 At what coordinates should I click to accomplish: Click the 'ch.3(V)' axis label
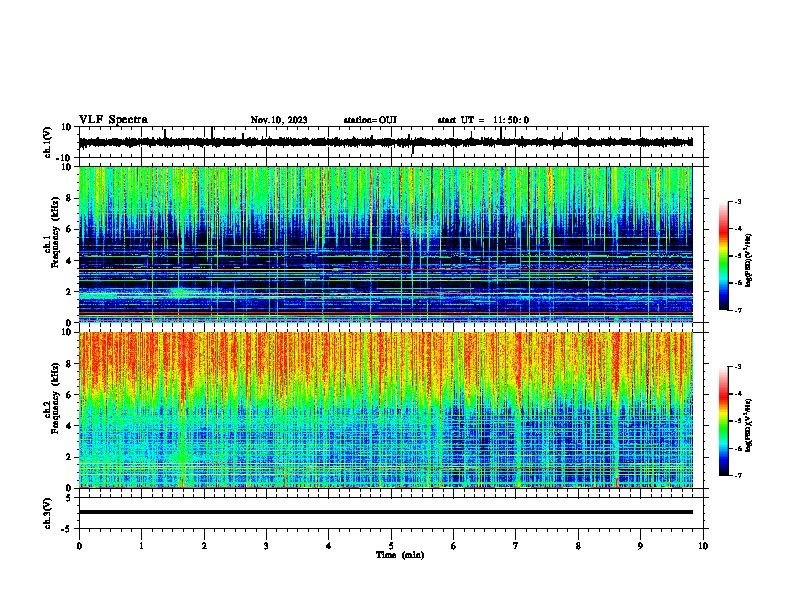[x=48, y=513]
